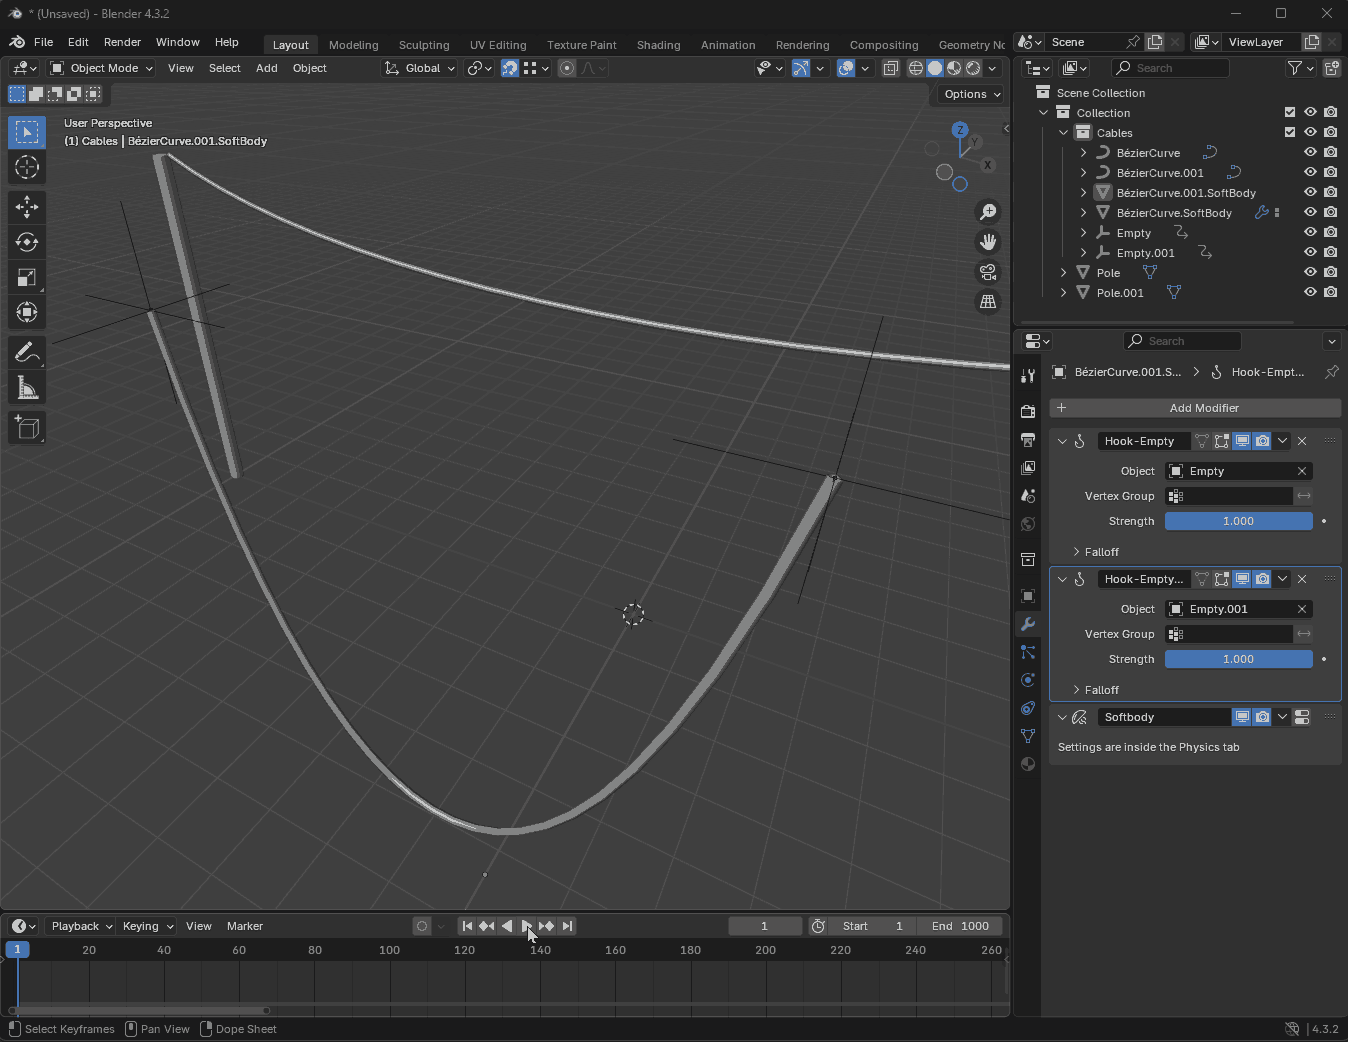Select the Measure tool

coord(27,388)
